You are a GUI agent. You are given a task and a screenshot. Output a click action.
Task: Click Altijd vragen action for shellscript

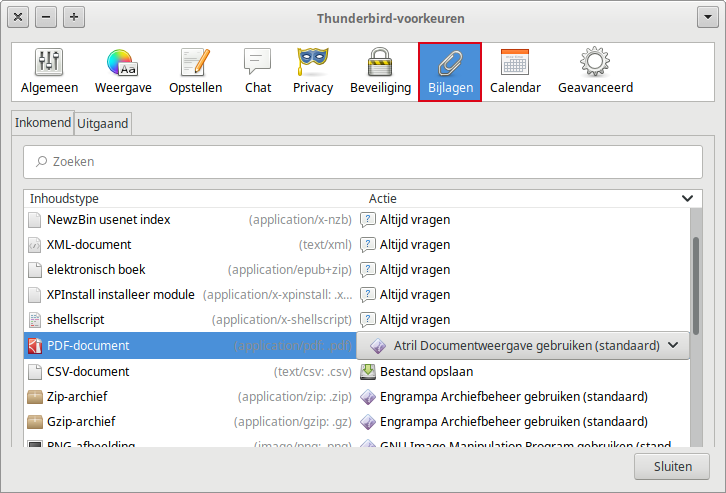pyautogui.click(x=415, y=320)
